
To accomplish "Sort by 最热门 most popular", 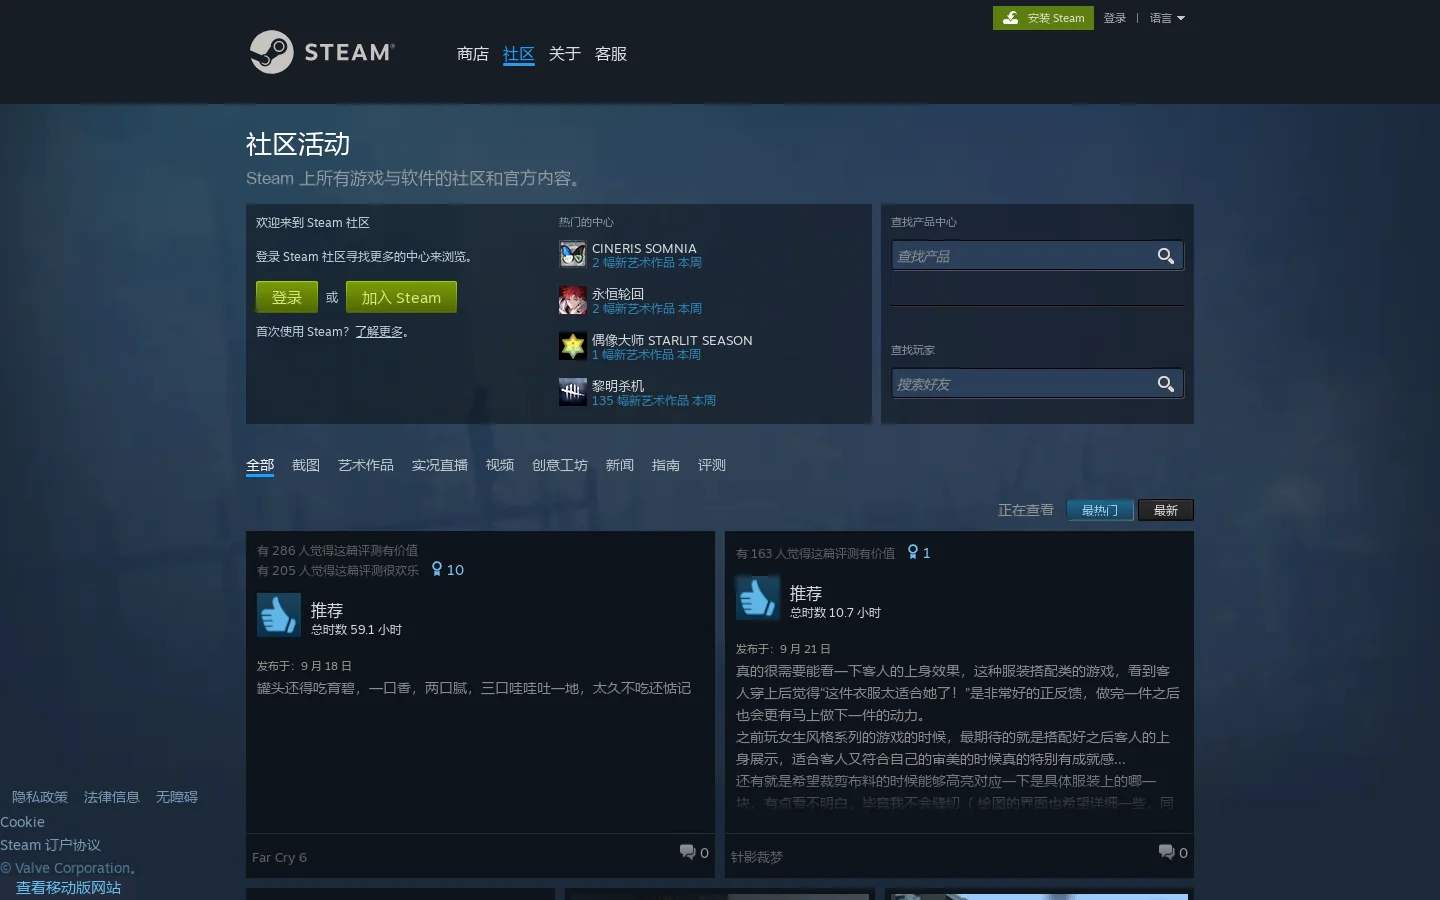I will pyautogui.click(x=1100, y=510).
